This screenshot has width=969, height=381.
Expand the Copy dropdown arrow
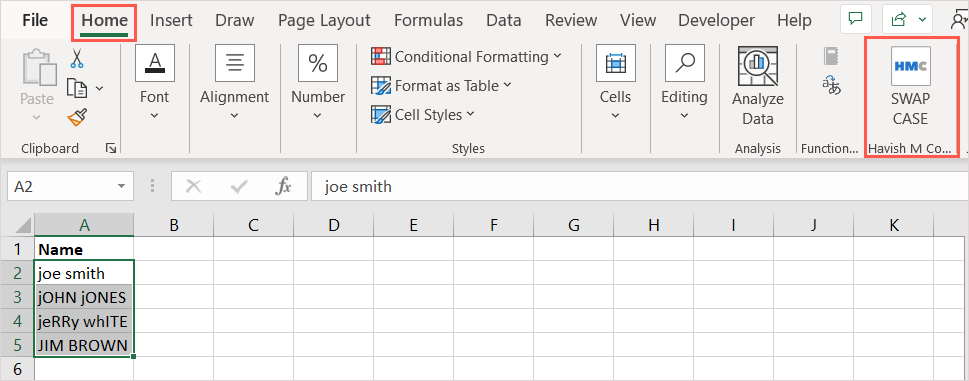[x=99, y=89]
